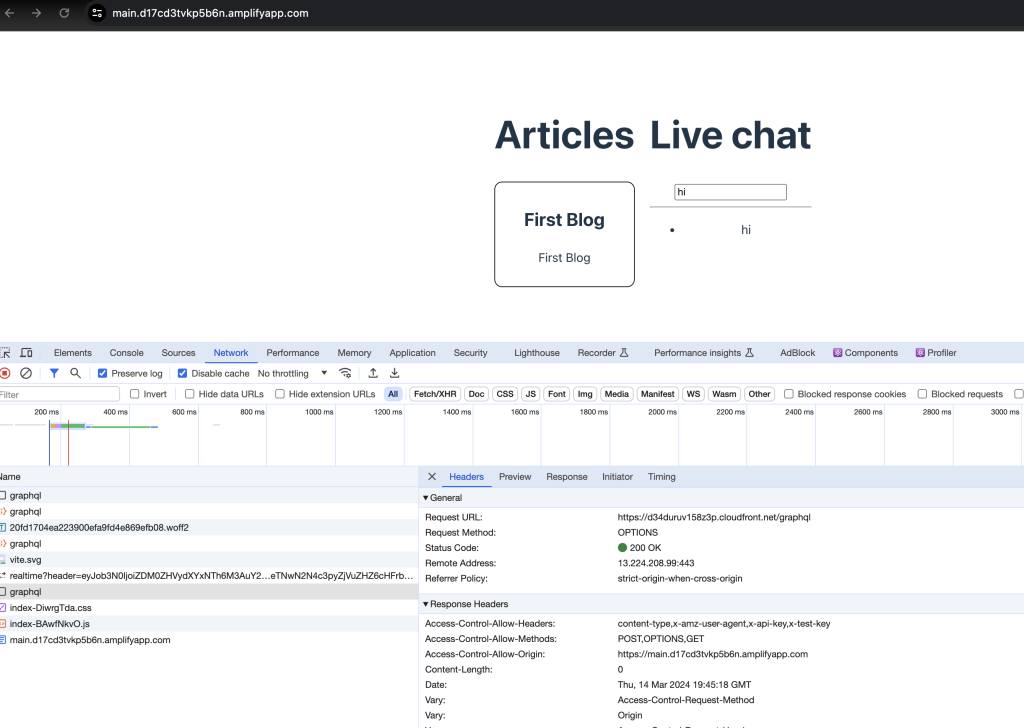Select the index-DiwrgTda.css request row
Image resolution: width=1024 pixels, height=728 pixels.
(x=209, y=608)
